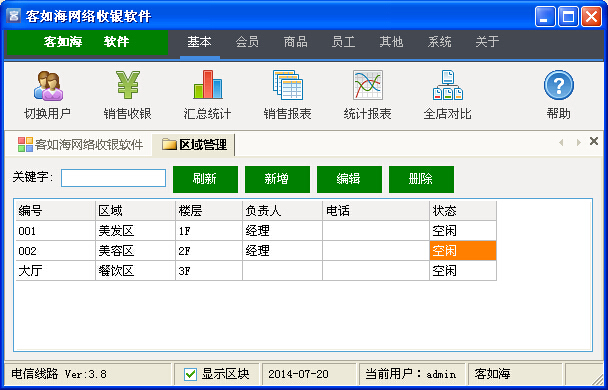
Task: Click the 删除 delete button
Action: [421, 179]
